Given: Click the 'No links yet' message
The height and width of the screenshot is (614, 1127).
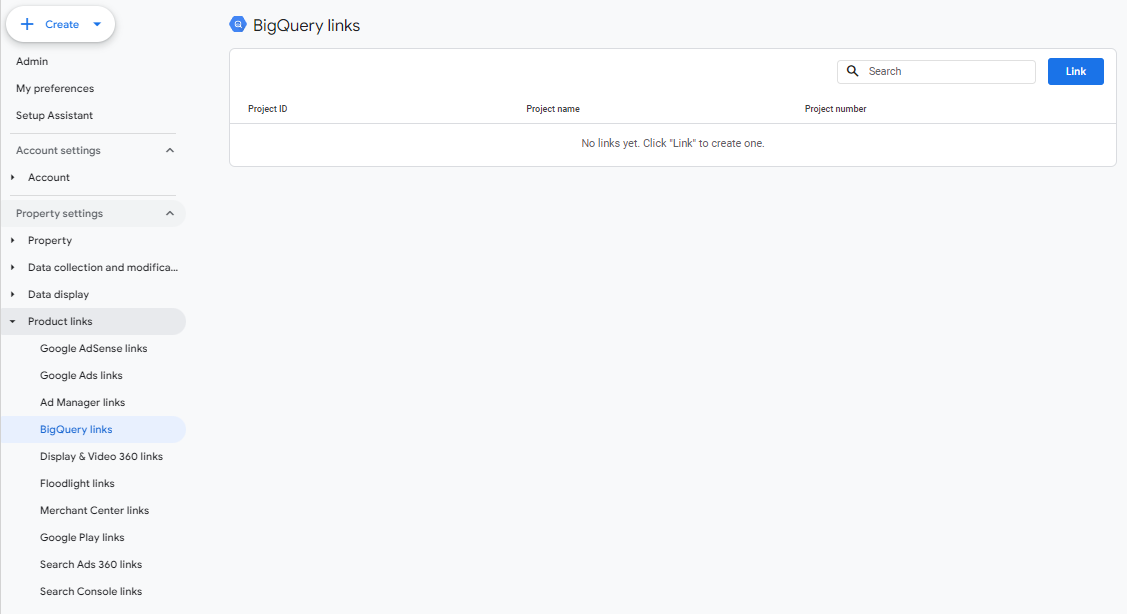Looking at the screenshot, I should point(673,144).
